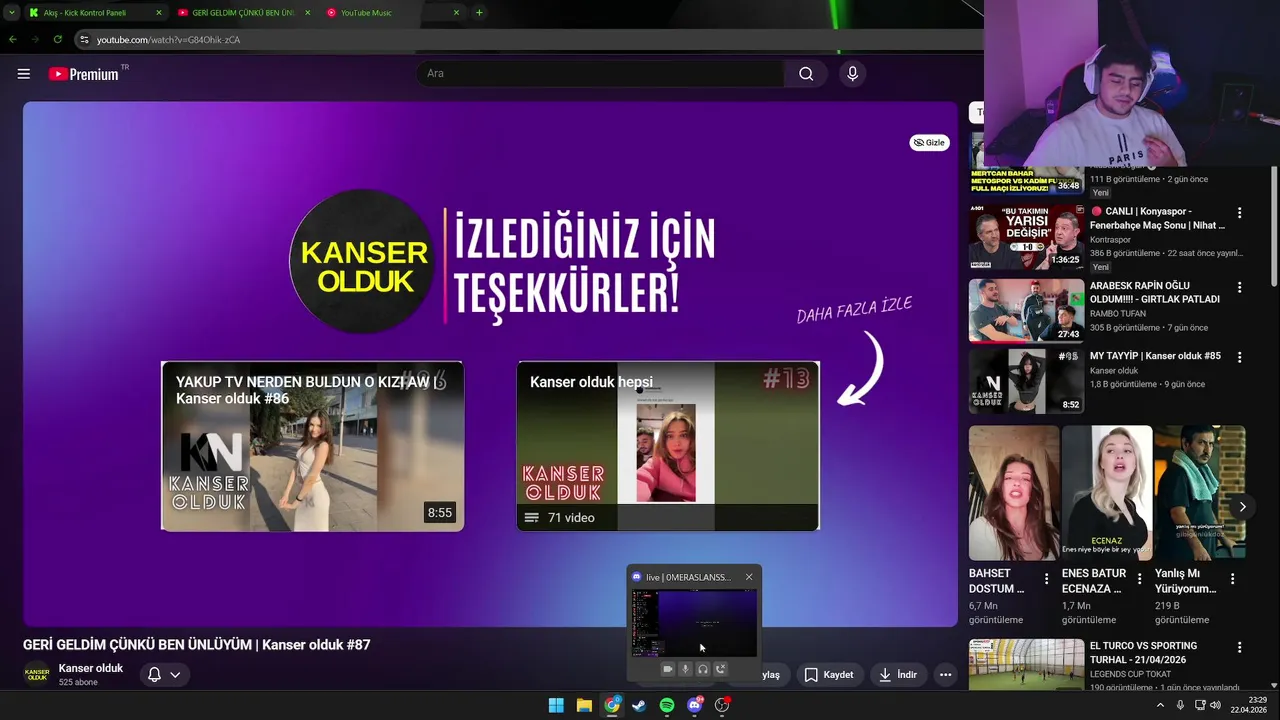
Task: Start voice search with microphone icon
Action: pyautogui.click(x=852, y=74)
